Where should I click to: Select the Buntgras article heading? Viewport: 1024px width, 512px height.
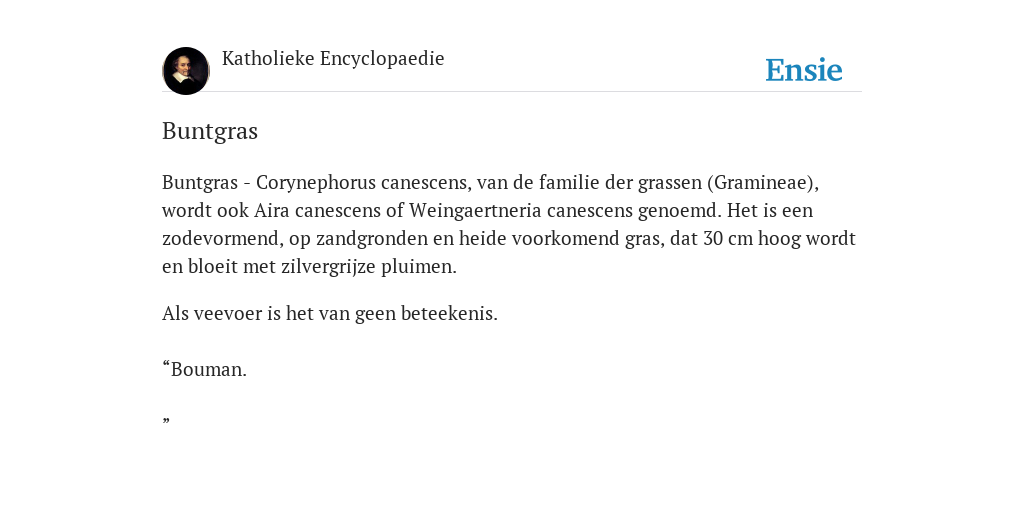tap(210, 131)
